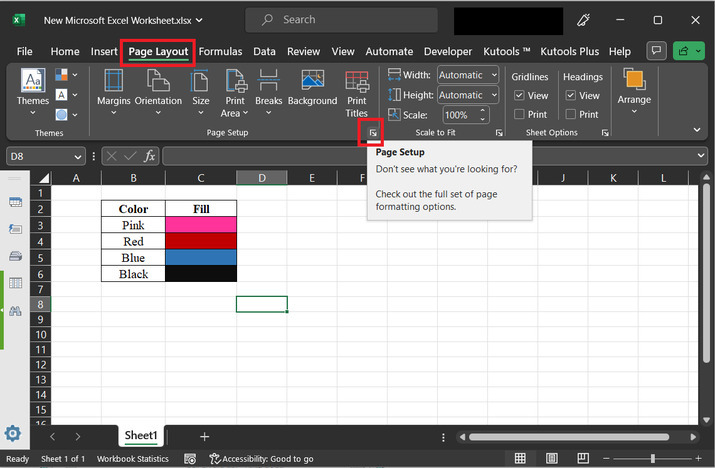Click the Comments button
Screen dimensions: 715x468
tap(656, 51)
